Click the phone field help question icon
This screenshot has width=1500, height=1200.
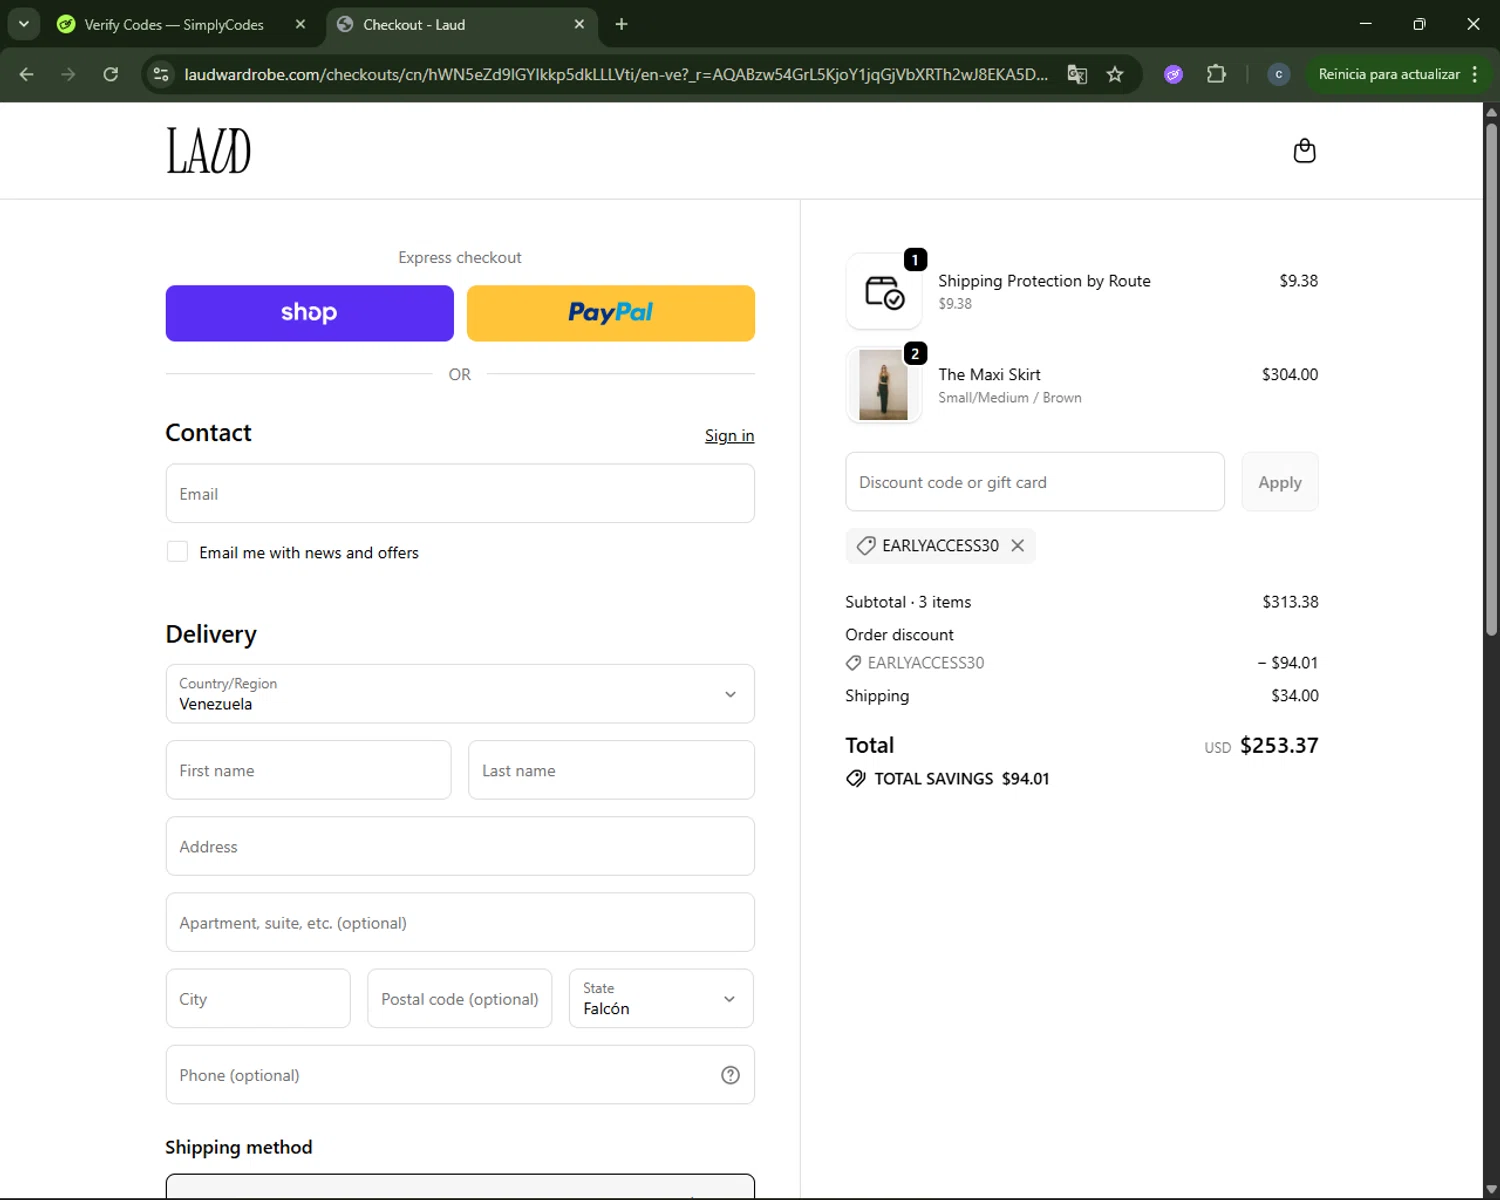coord(730,1075)
